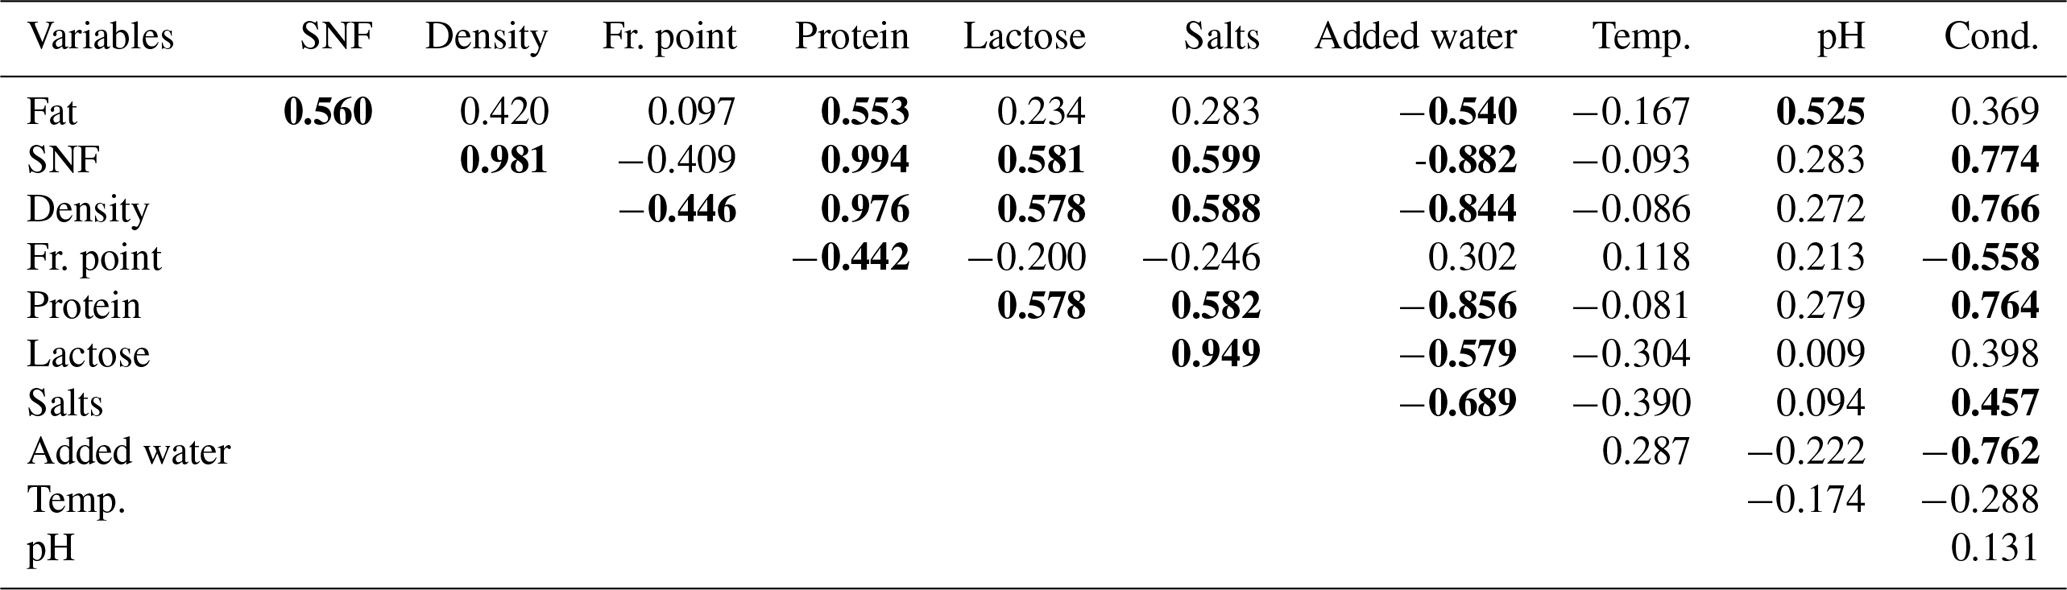
Task: Select the SNF column header
Action: [x=336, y=37]
